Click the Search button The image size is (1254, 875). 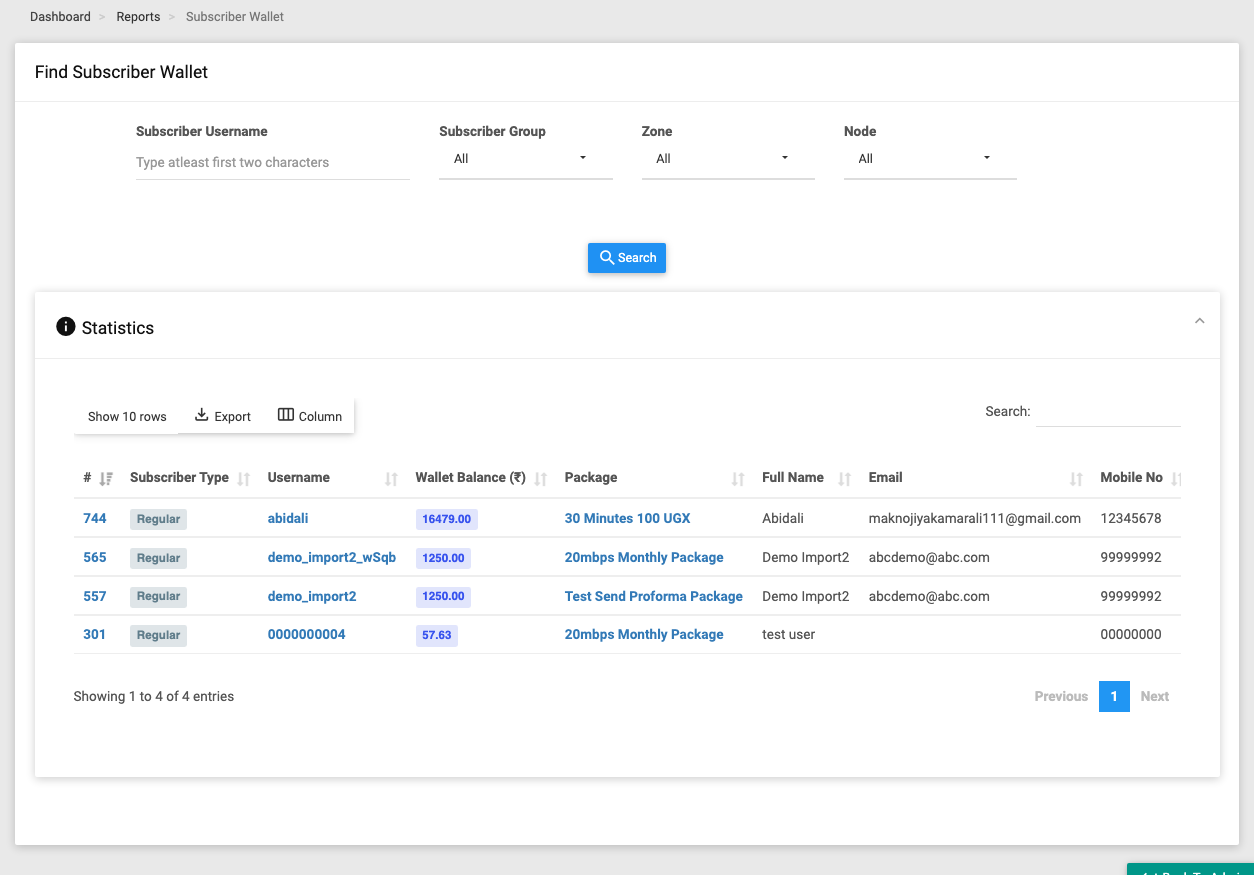pos(627,258)
